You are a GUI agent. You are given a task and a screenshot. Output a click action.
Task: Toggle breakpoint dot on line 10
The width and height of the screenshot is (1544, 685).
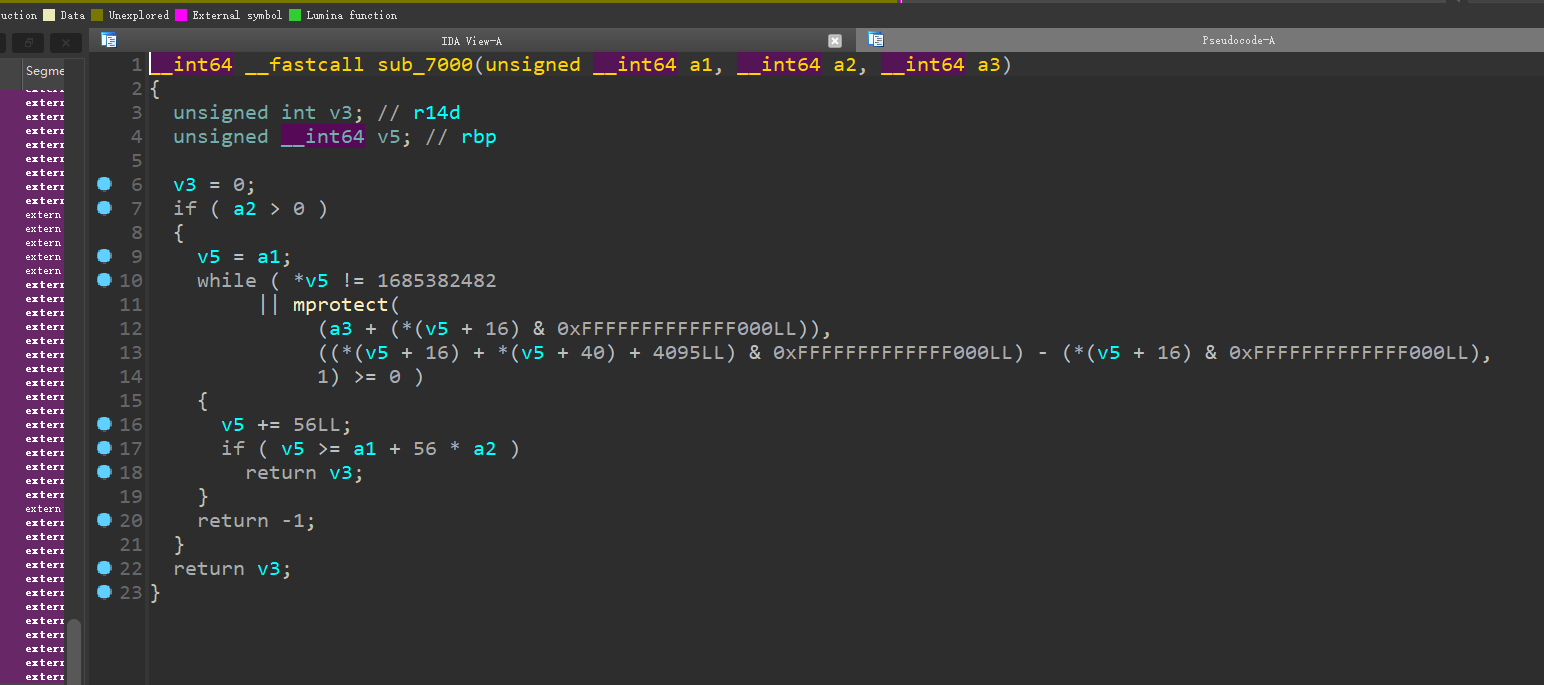(x=104, y=280)
